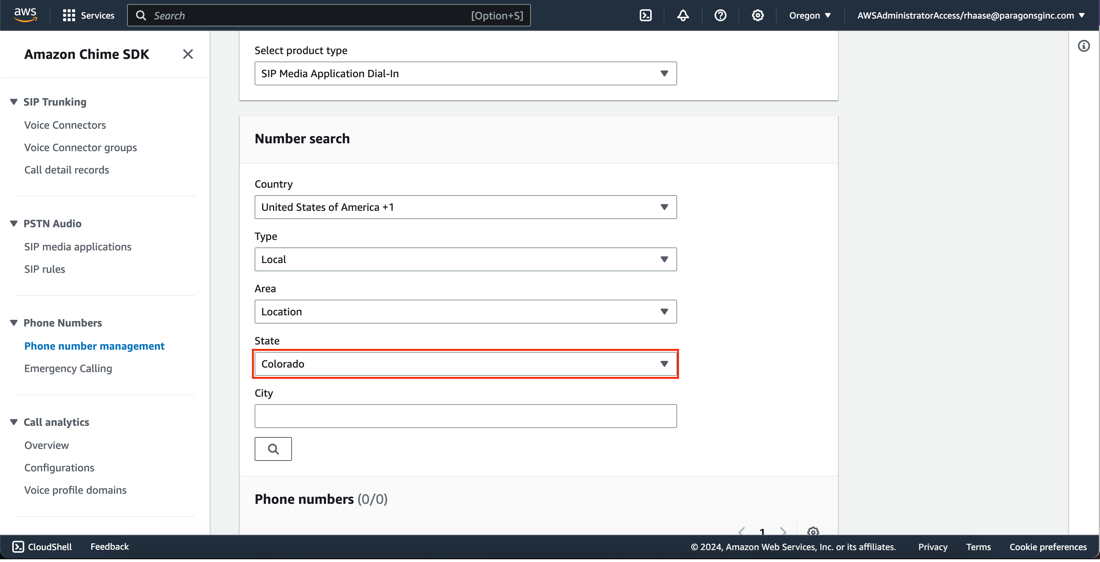The image size is (1100, 562).
Task: Close the Amazon Chime SDK sidebar
Action: click(x=188, y=54)
